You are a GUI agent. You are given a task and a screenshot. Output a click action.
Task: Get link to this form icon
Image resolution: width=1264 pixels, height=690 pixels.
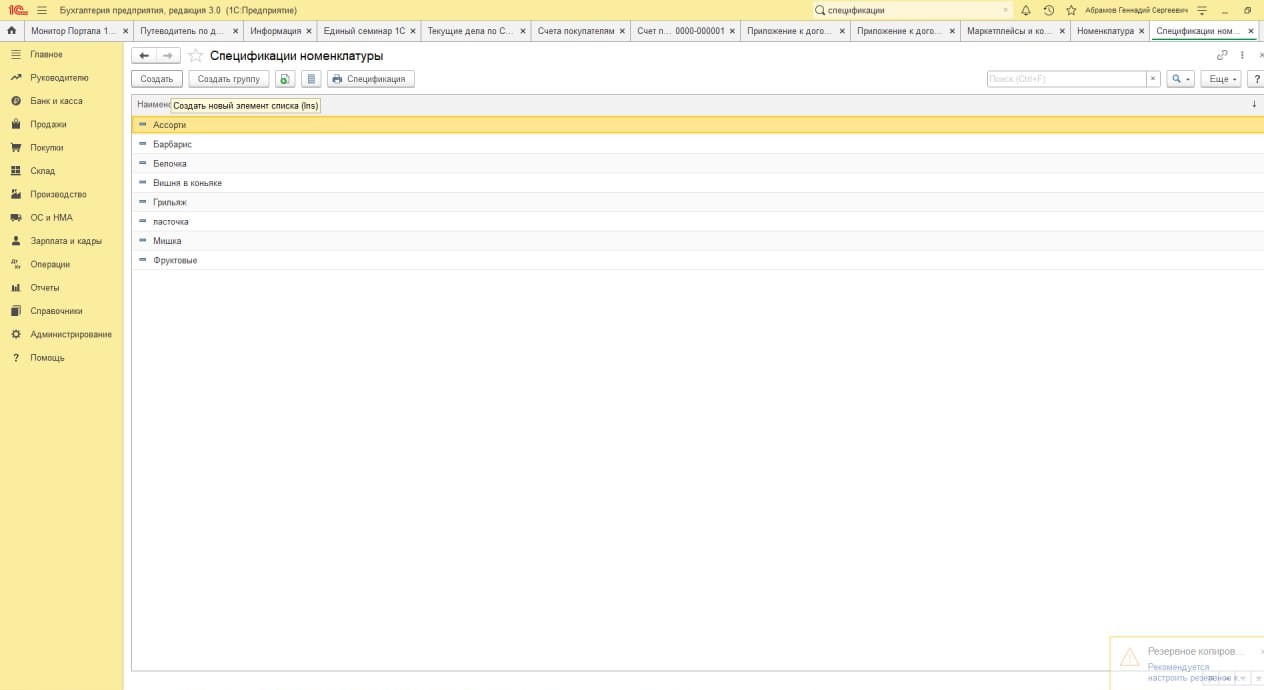pyautogui.click(x=1222, y=56)
